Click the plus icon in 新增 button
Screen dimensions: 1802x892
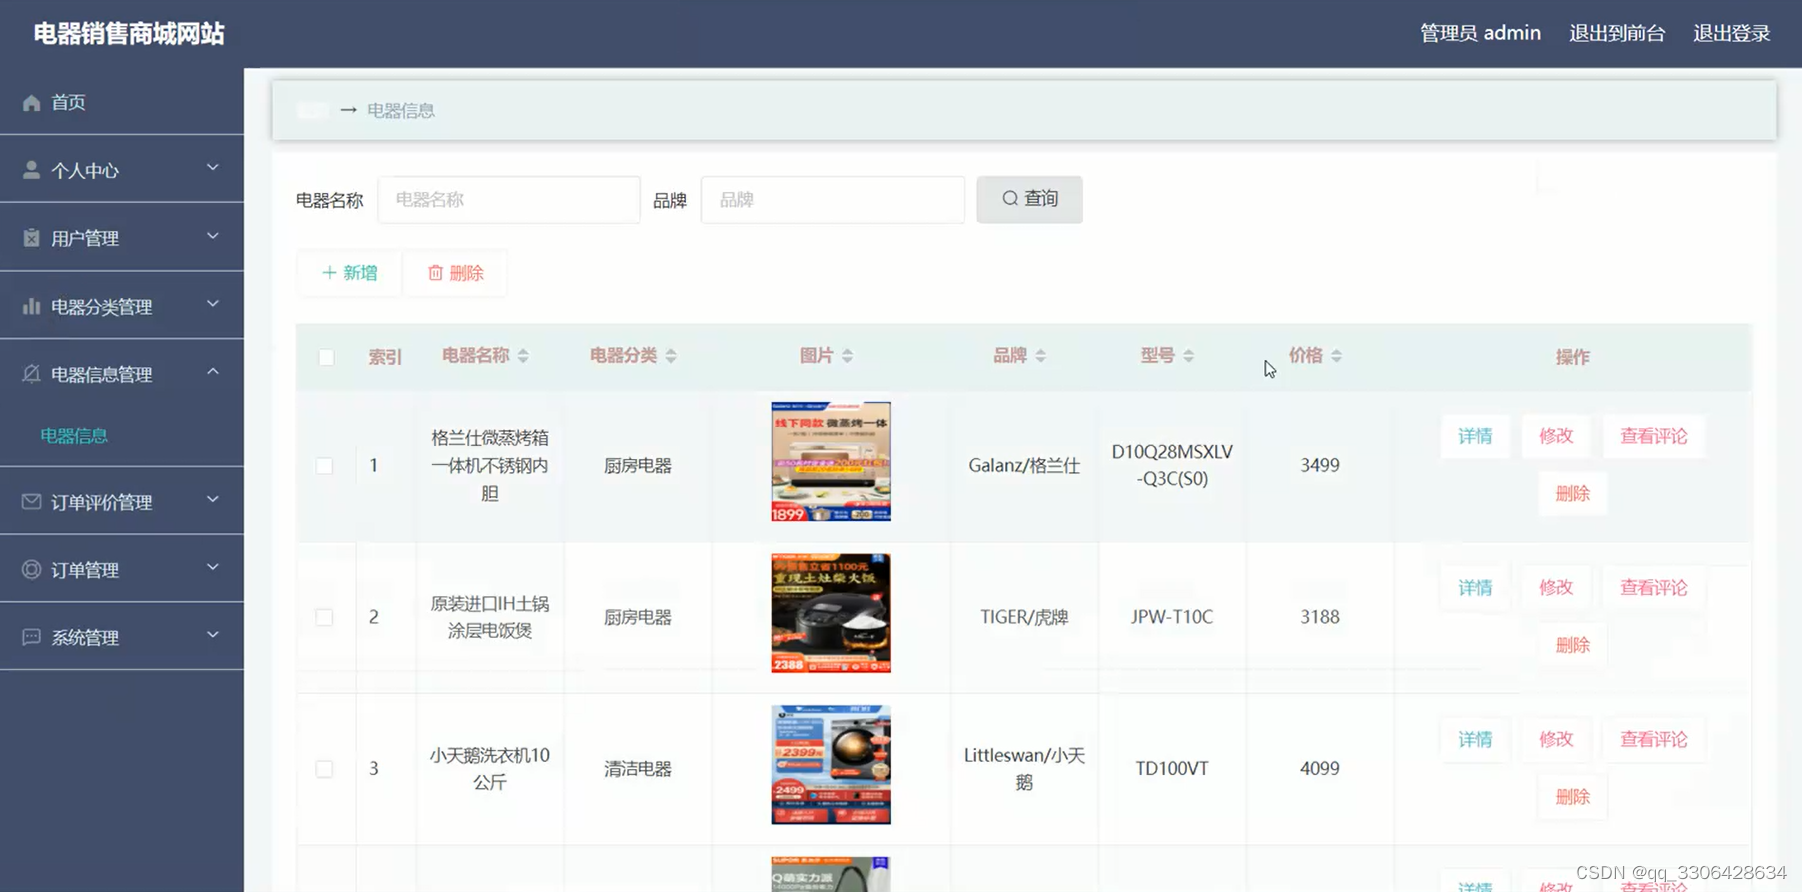329,273
